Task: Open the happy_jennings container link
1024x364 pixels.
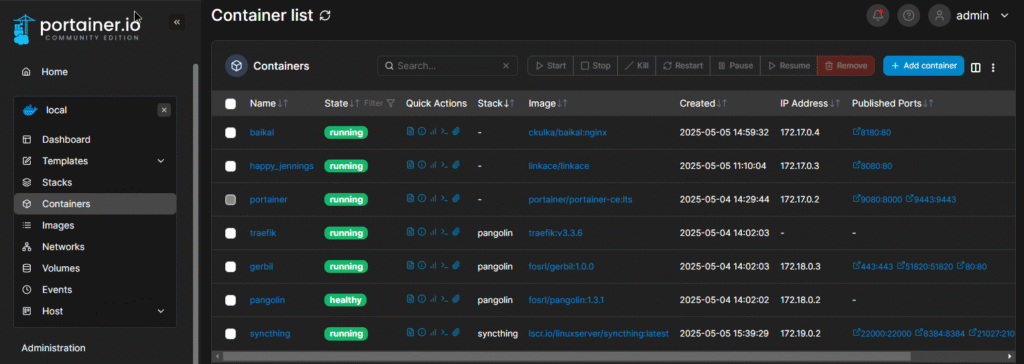Action: 281,166
